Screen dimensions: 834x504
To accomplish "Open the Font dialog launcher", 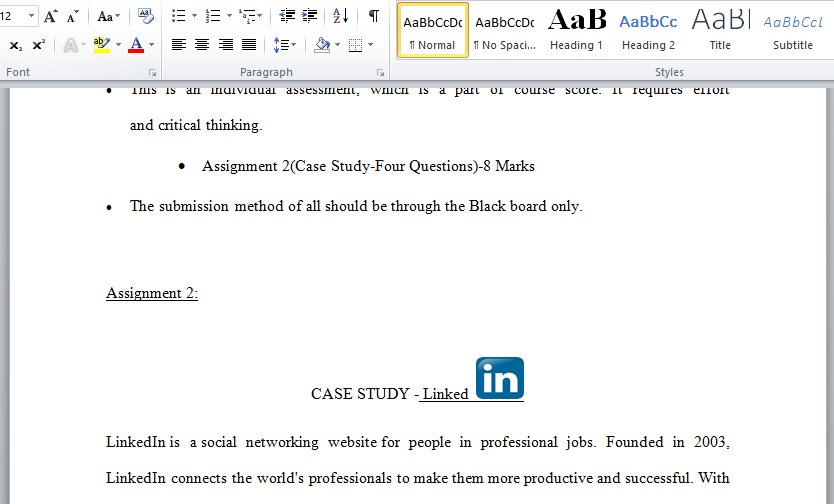I will coord(153,72).
